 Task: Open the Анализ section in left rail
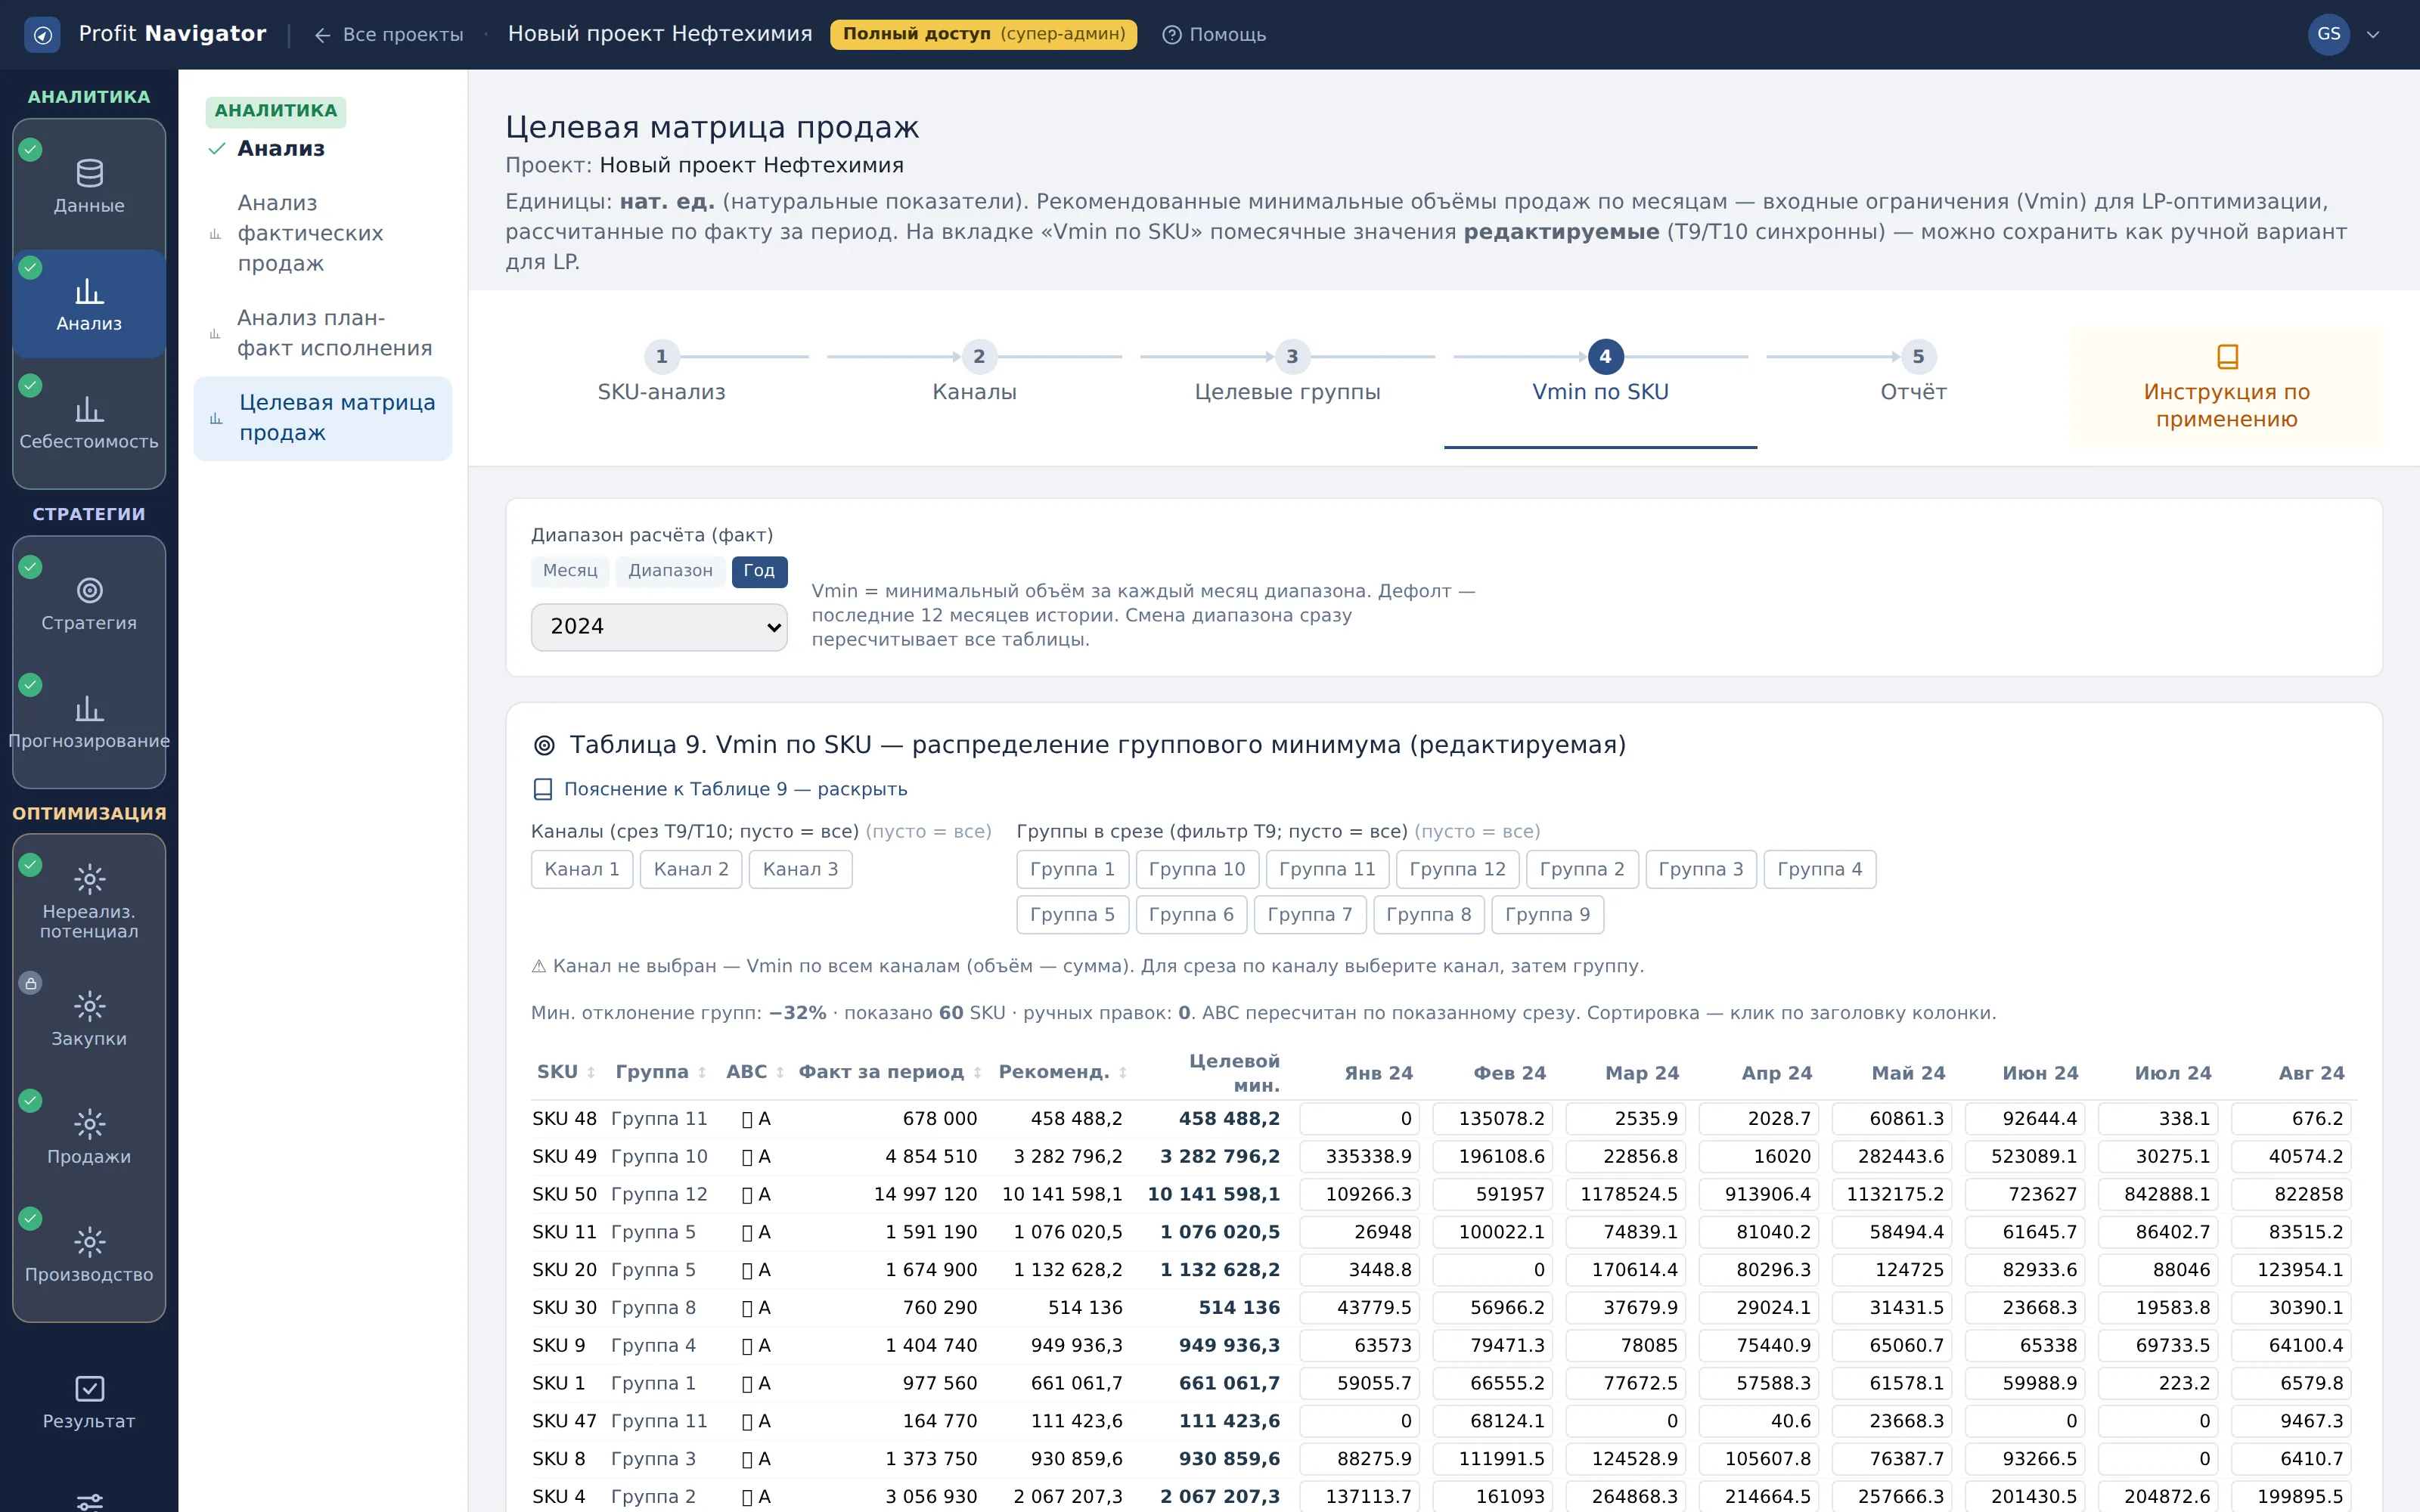89,304
